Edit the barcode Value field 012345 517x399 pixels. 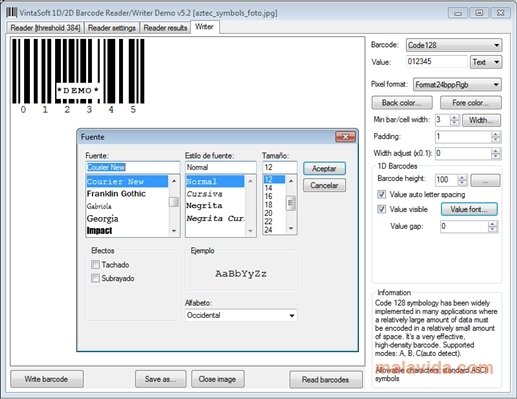coord(437,61)
